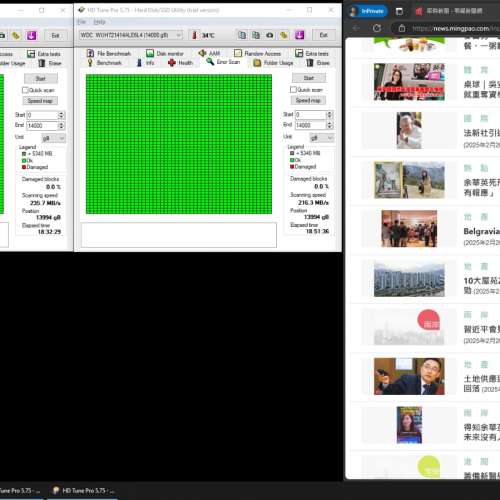Expand Unit dropdown in right HD Tune window
Viewport: 500px width, 500px height.
330,138
